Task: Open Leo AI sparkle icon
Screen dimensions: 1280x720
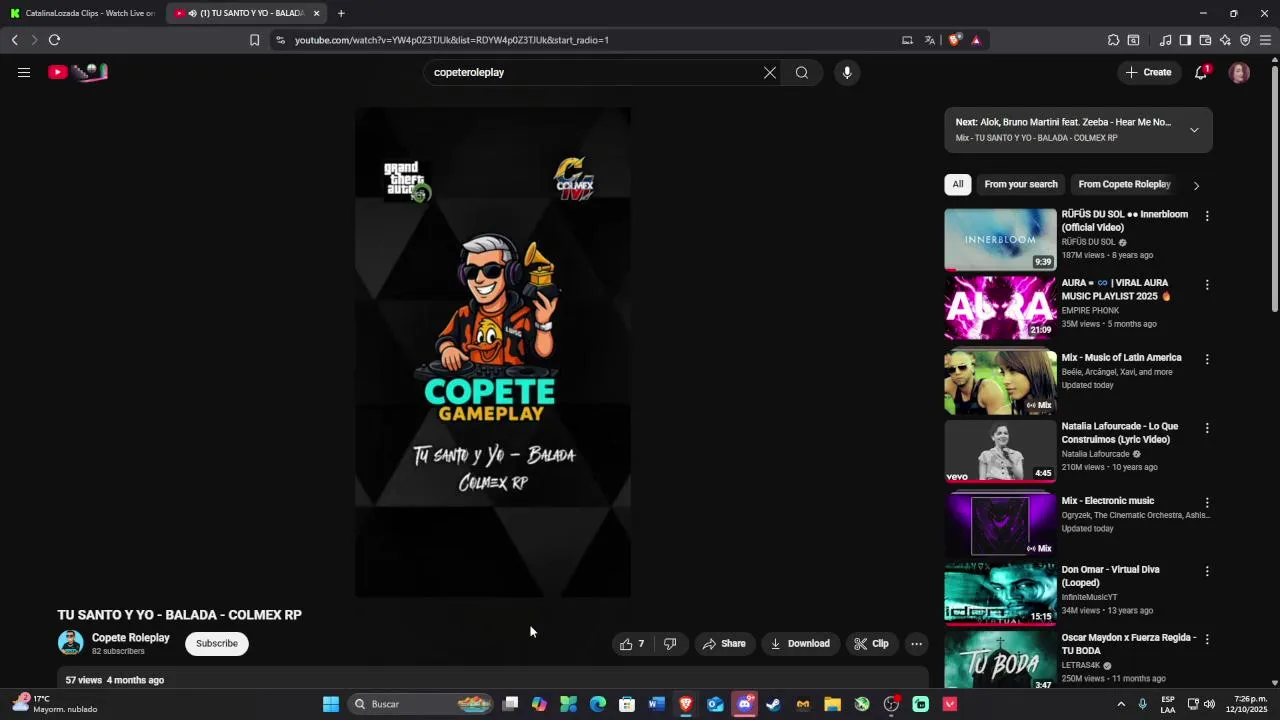Action: [1225, 40]
